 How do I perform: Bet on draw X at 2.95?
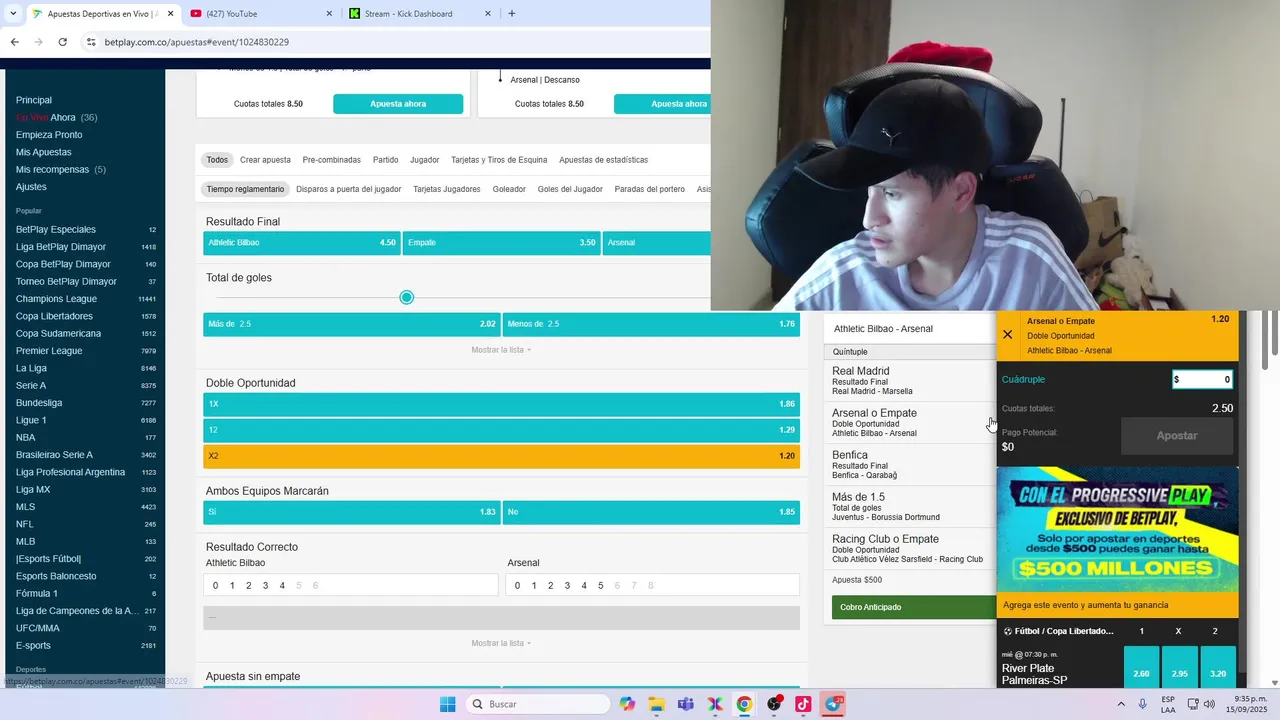pos(1179,667)
